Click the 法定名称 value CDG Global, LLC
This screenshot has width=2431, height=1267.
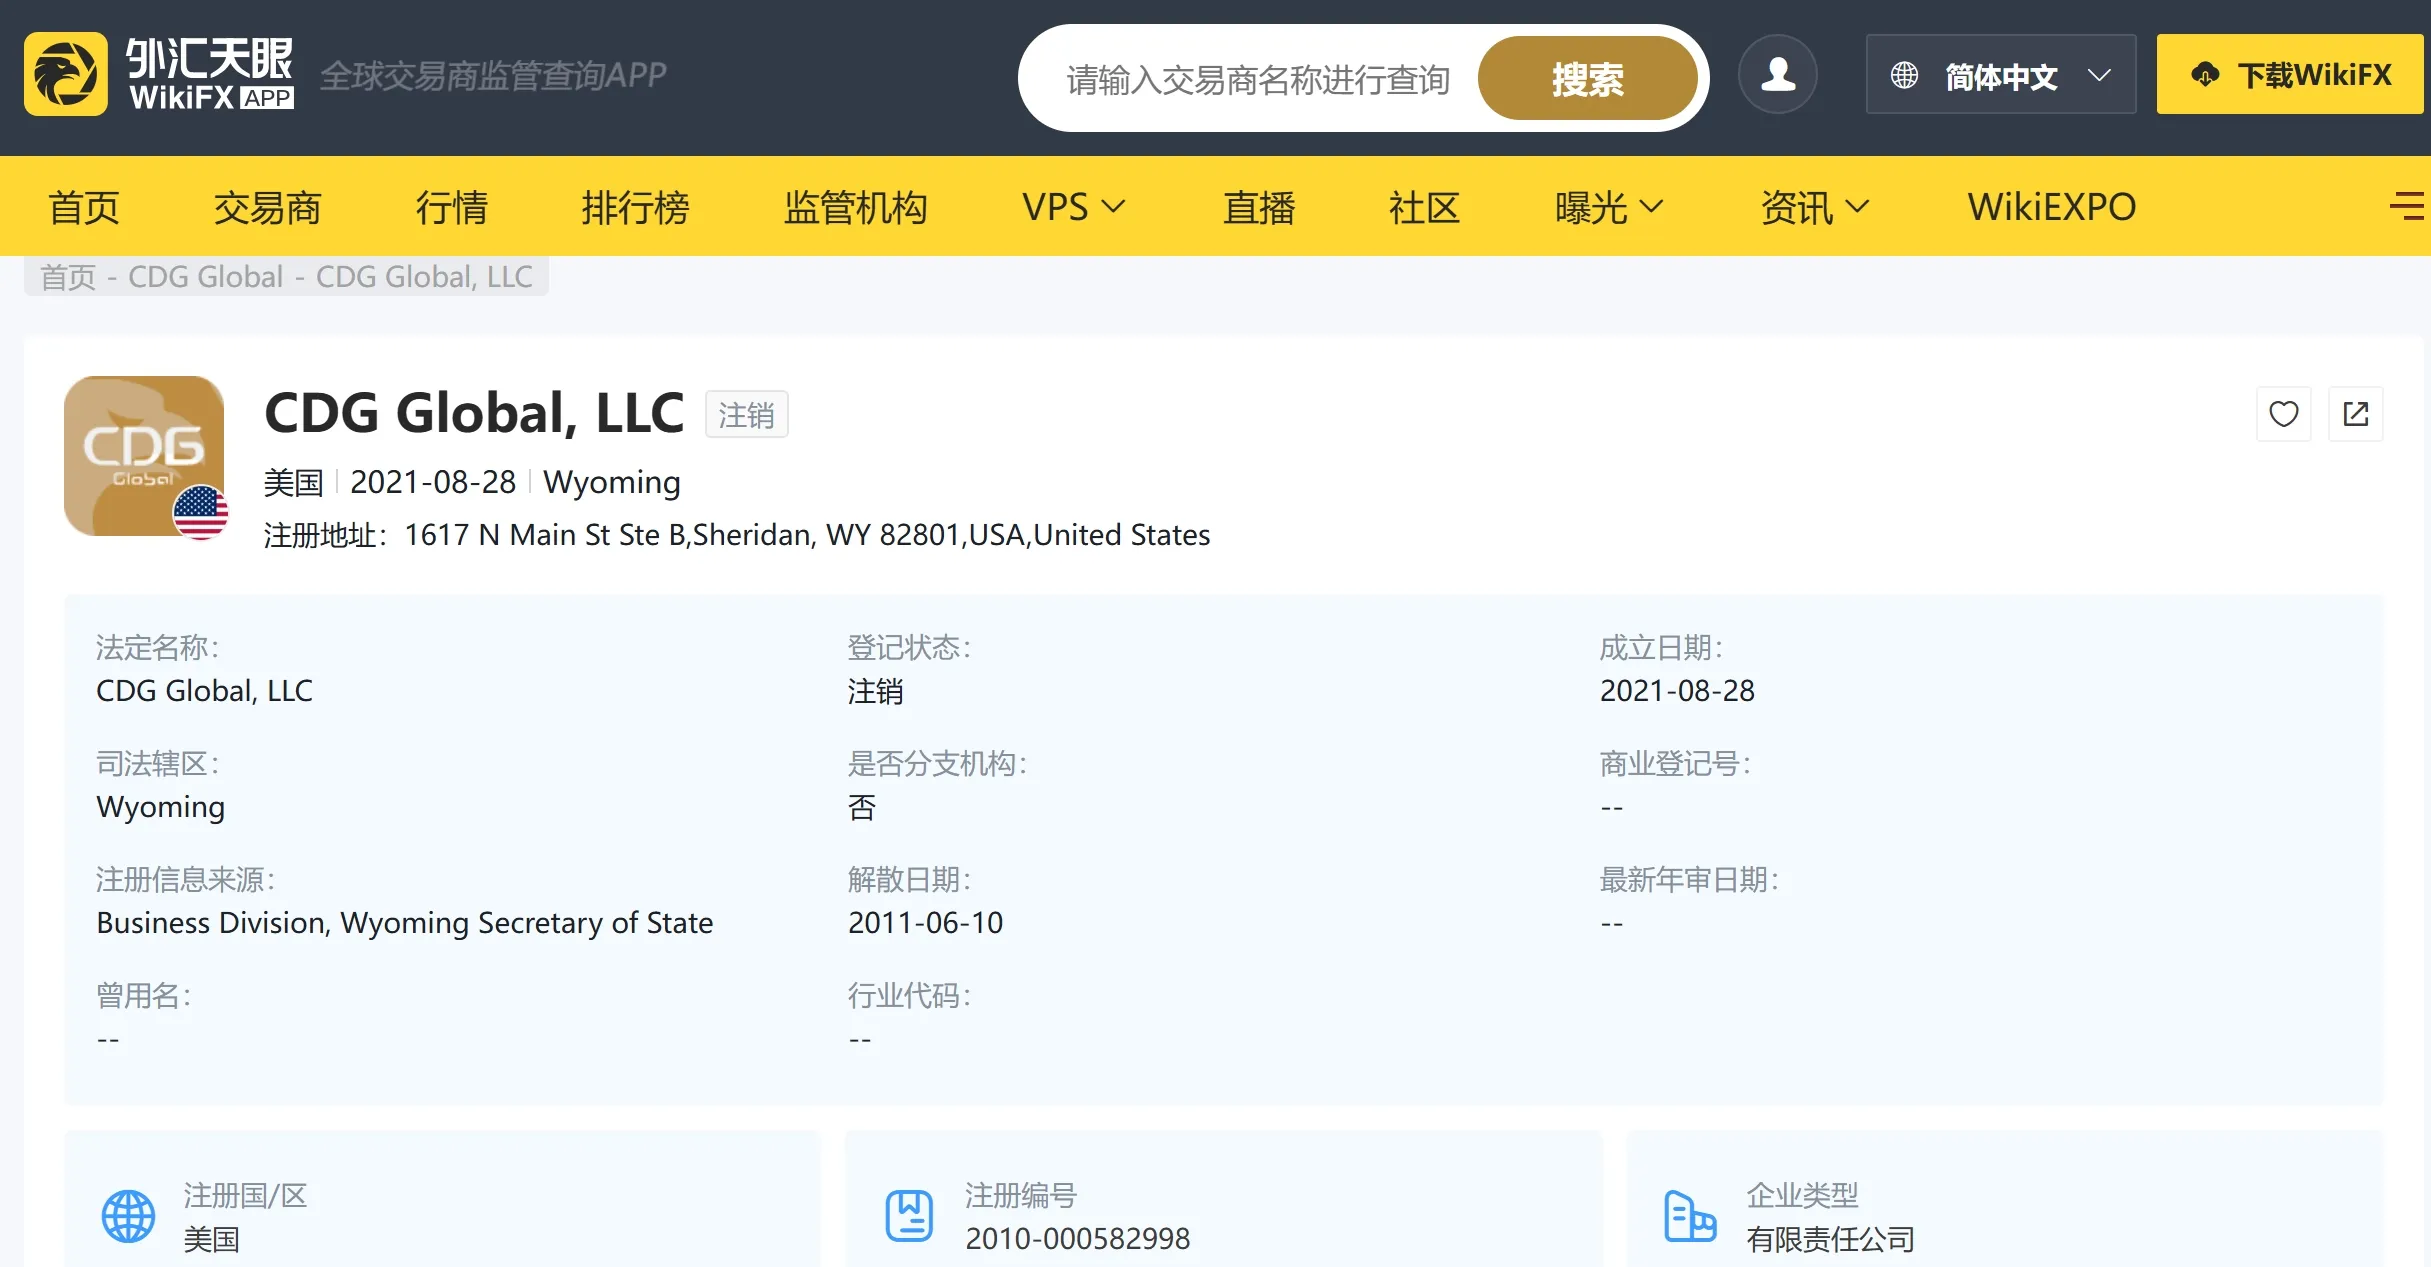tap(204, 691)
